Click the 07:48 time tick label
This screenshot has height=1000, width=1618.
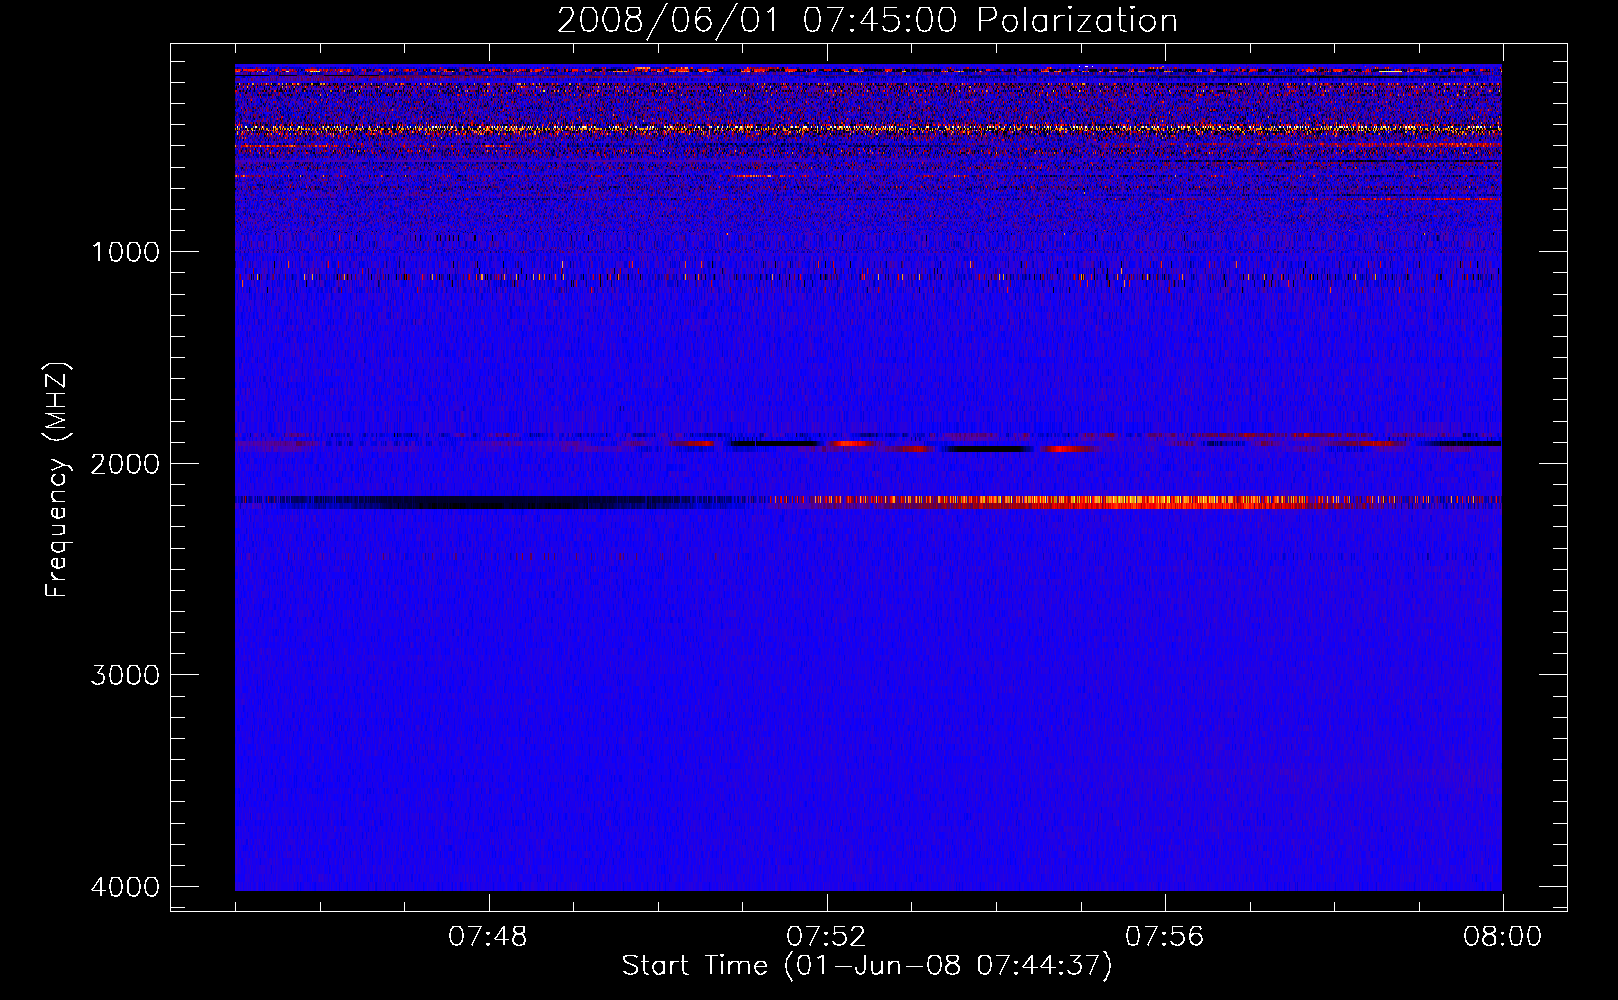pos(488,937)
